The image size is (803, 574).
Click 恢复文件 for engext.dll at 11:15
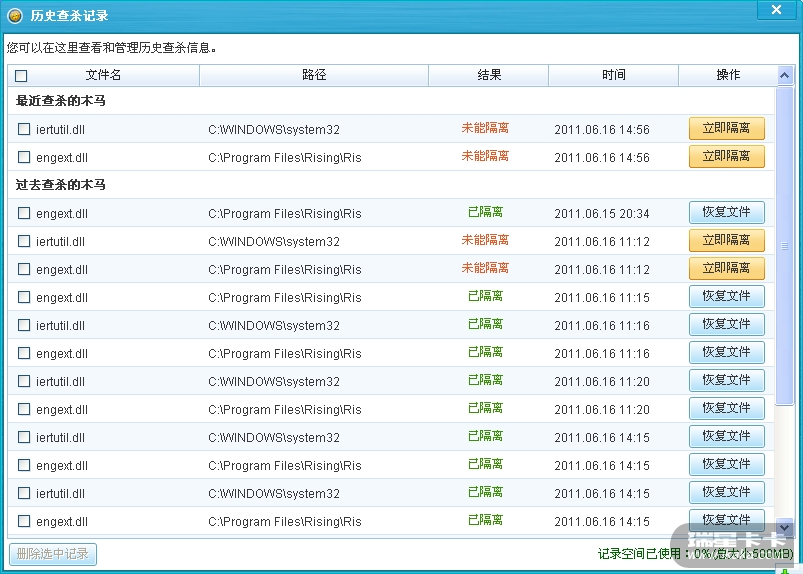coord(727,296)
